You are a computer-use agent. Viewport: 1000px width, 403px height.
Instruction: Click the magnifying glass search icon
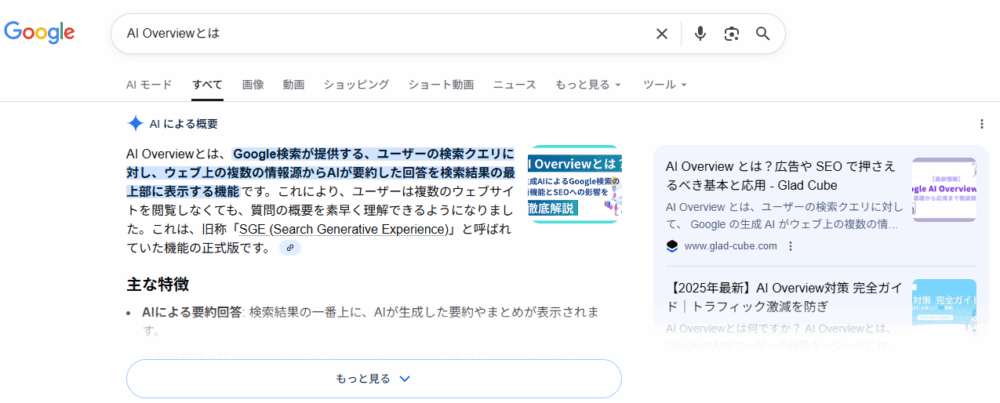pos(763,34)
